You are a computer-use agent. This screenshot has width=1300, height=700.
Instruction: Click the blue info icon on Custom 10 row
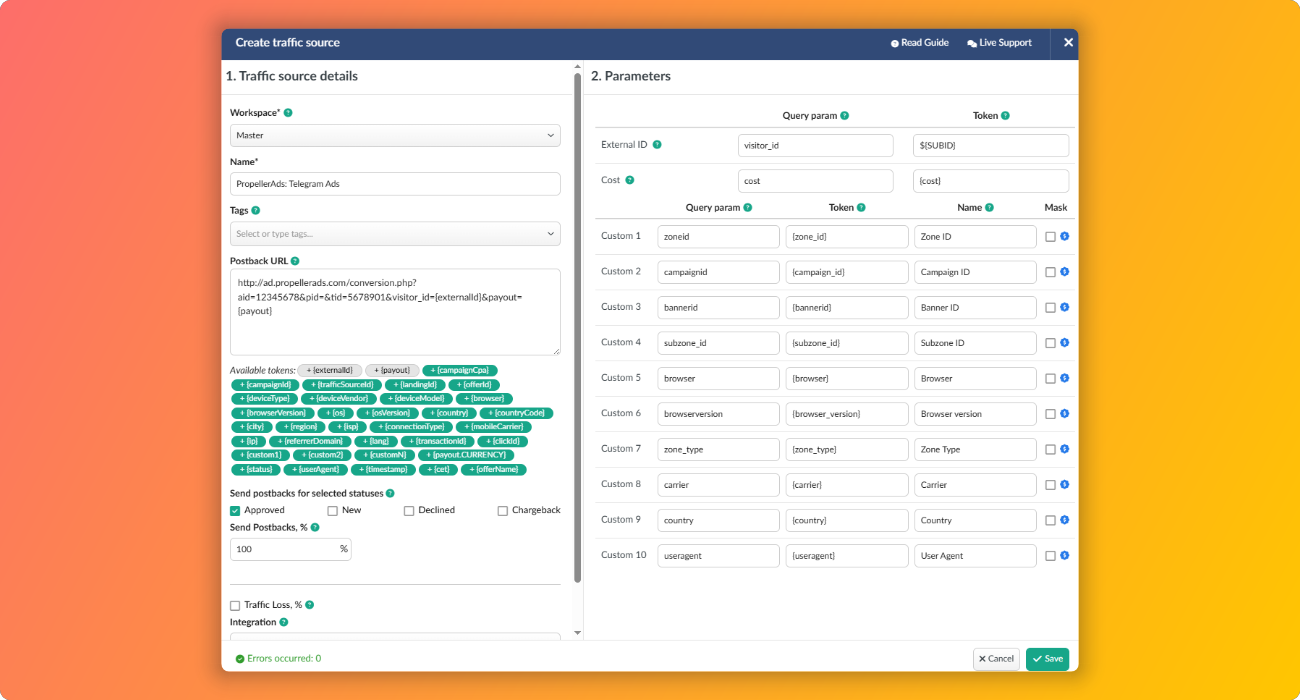tap(1064, 555)
